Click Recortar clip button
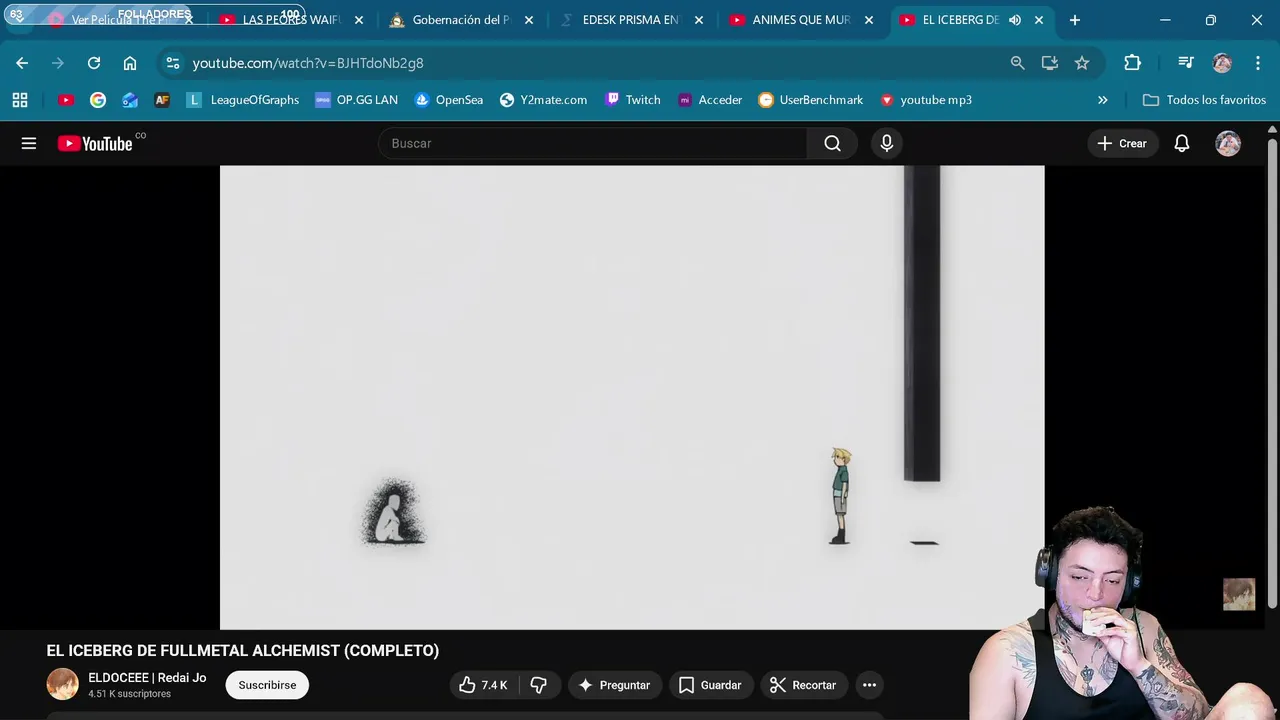1280x720 pixels. tap(803, 685)
